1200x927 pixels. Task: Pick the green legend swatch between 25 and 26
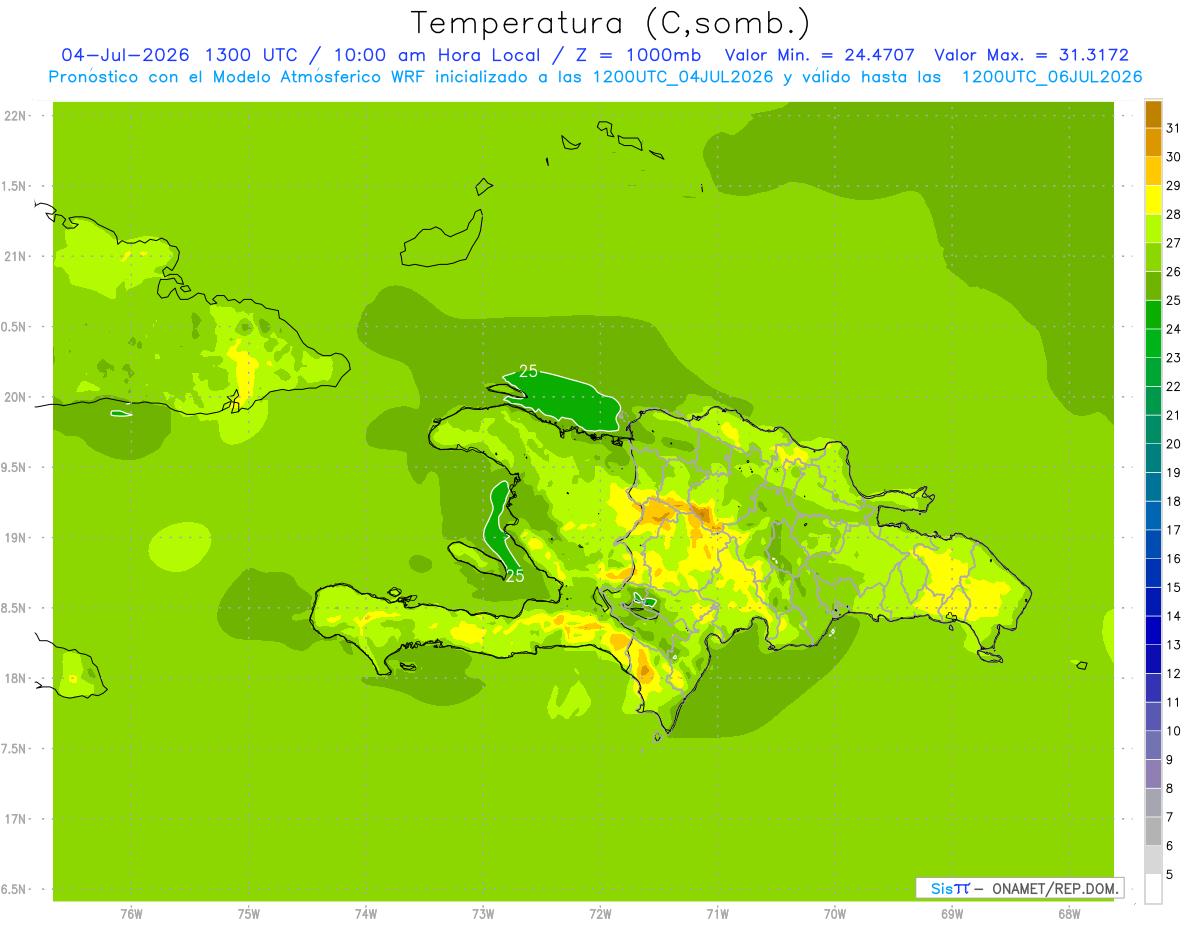click(1153, 286)
